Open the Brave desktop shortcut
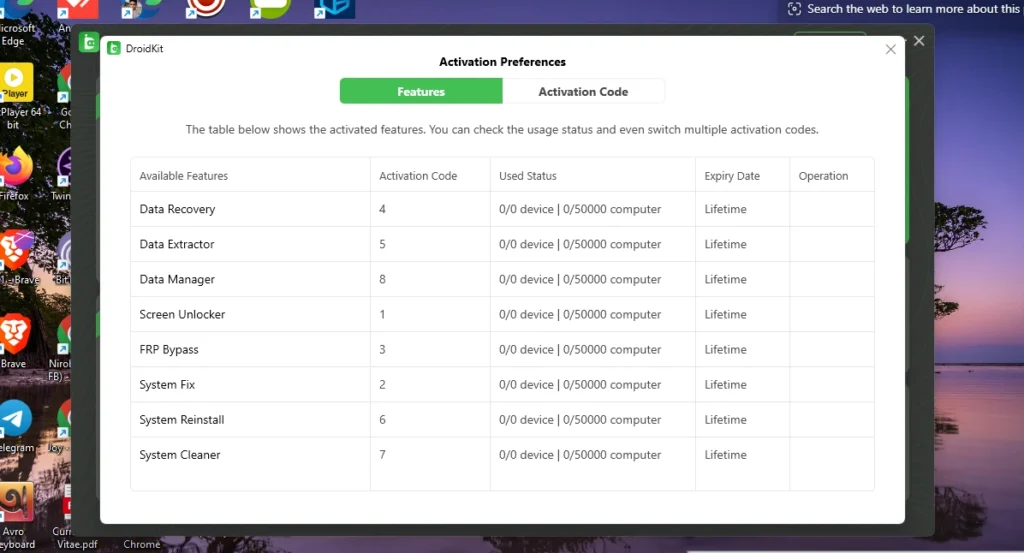Image resolution: width=1024 pixels, height=553 pixels. 14,342
